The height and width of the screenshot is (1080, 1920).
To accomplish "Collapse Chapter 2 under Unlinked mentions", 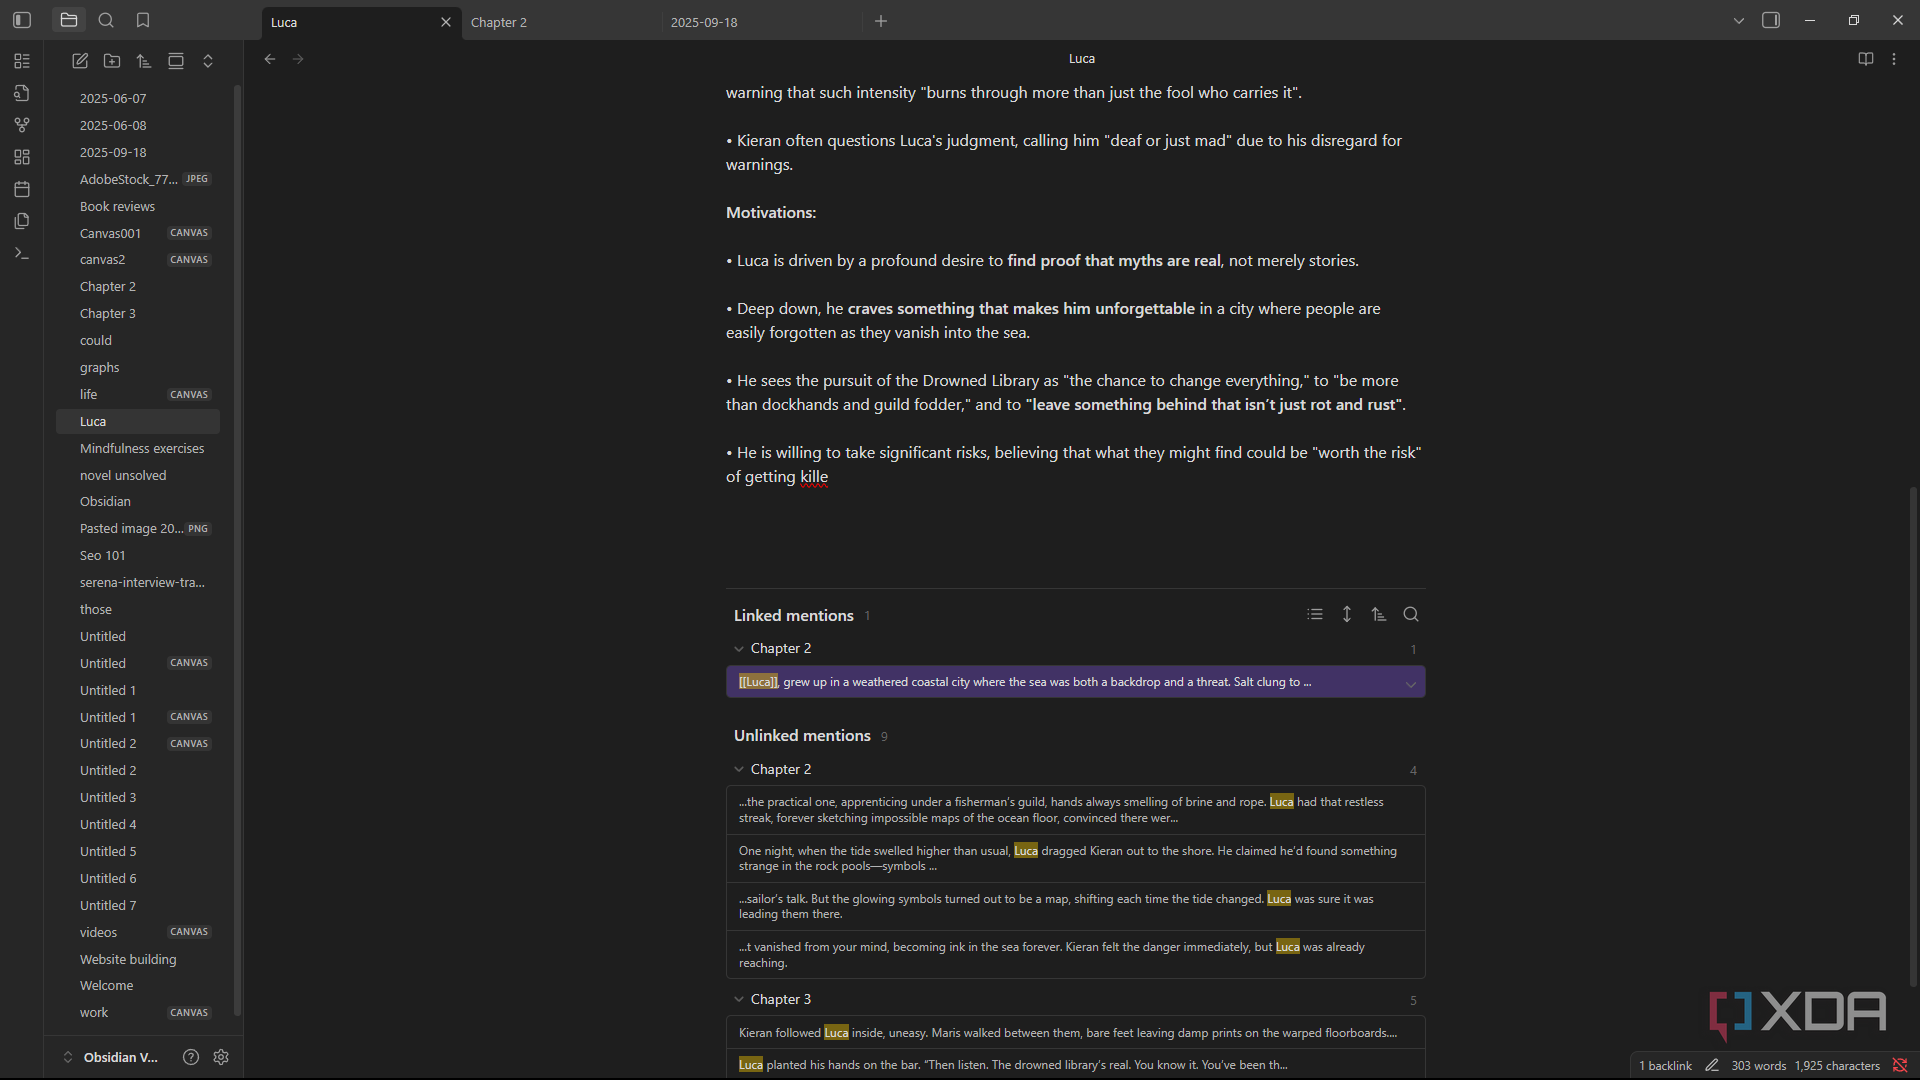I will click(739, 769).
